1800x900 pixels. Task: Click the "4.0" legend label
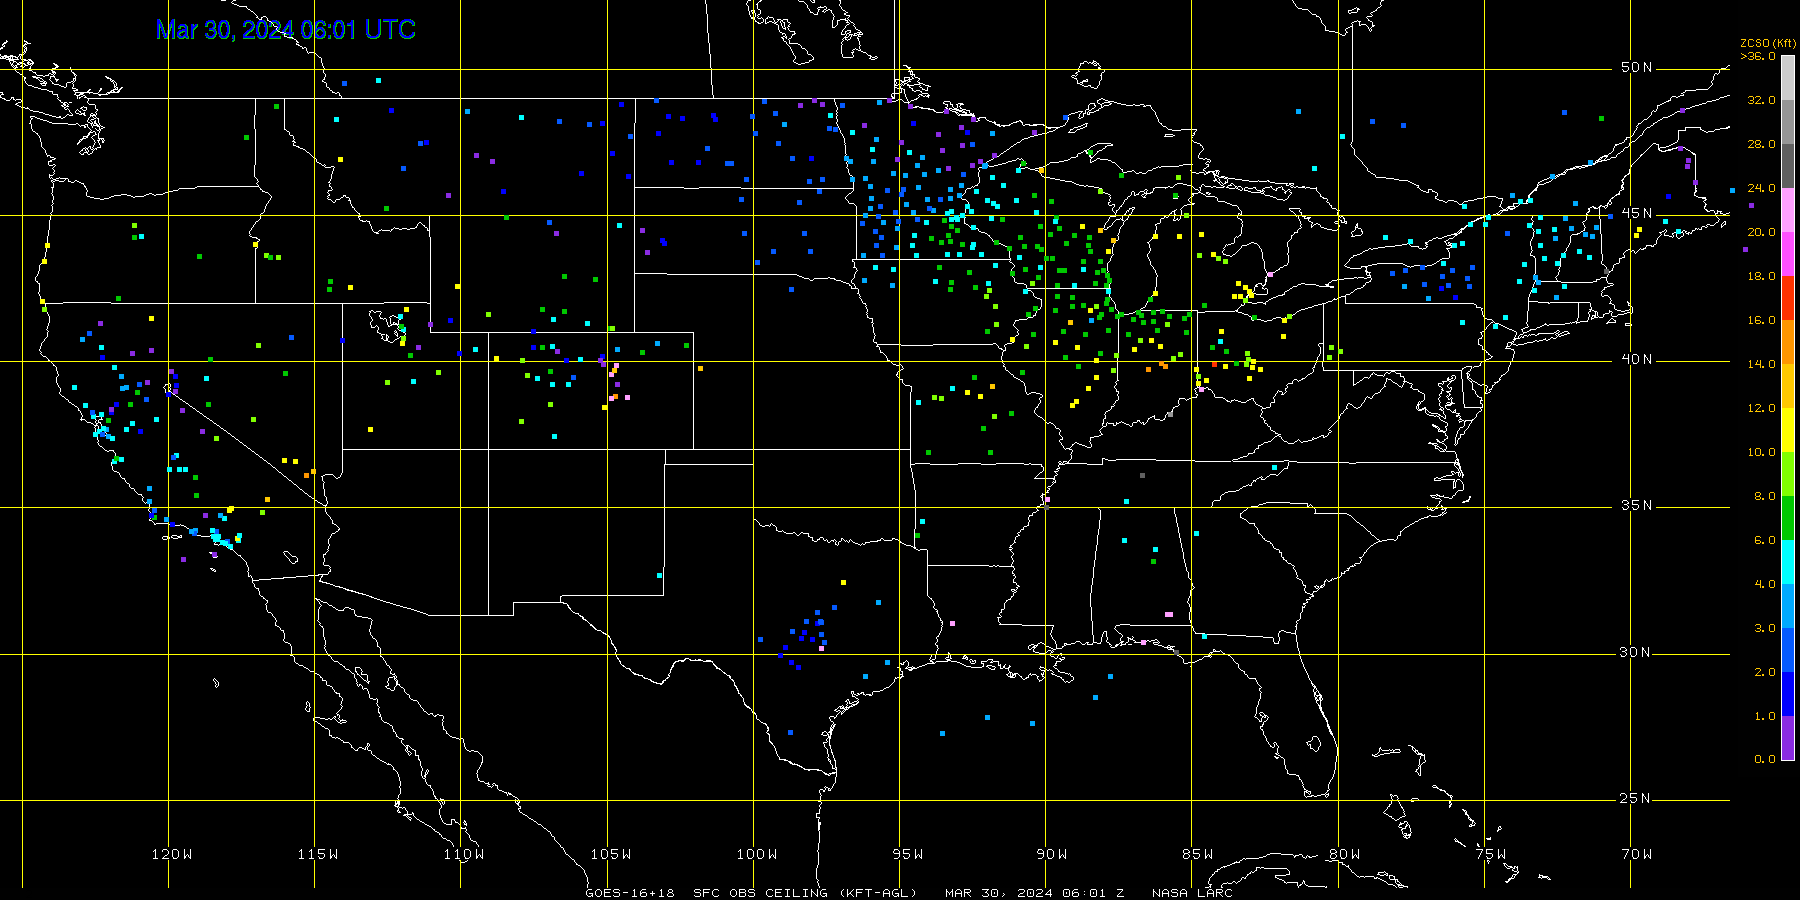(1765, 584)
